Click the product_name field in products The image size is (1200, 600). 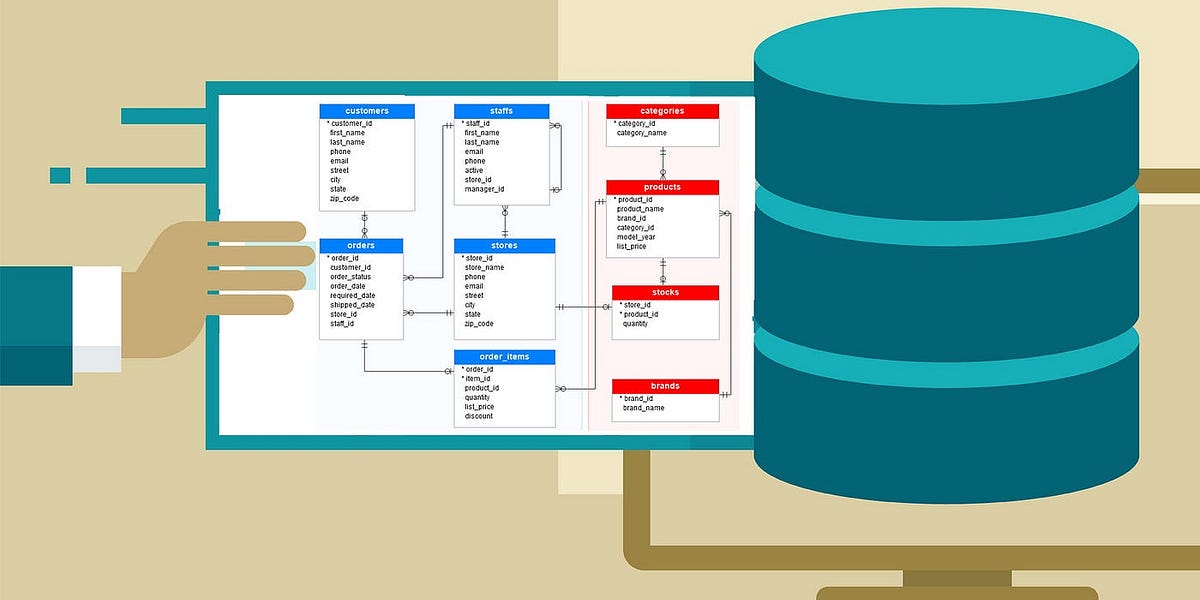click(x=641, y=208)
